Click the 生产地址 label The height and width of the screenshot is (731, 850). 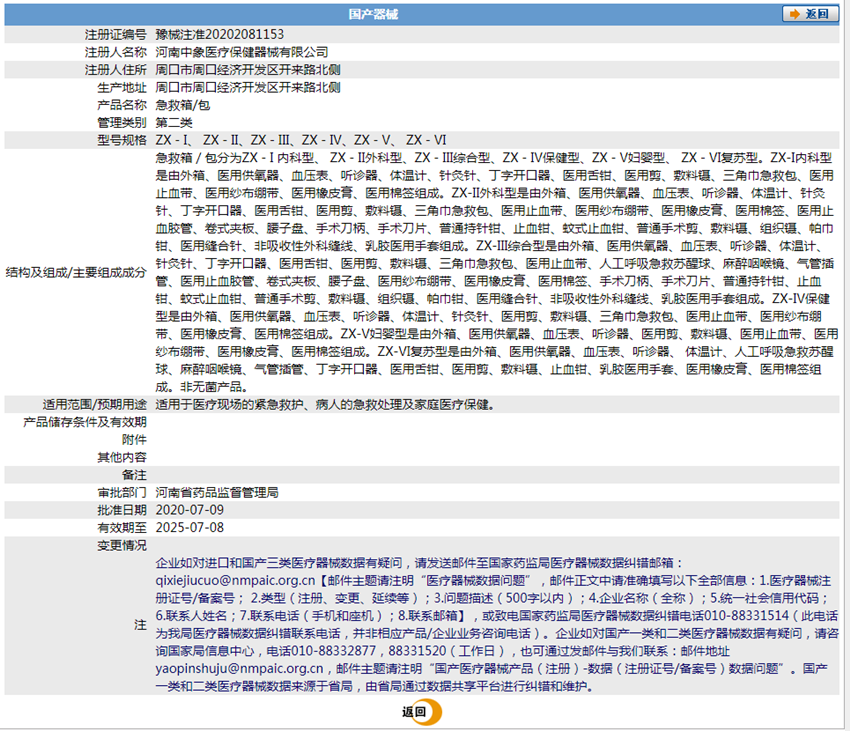click(122, 87)
